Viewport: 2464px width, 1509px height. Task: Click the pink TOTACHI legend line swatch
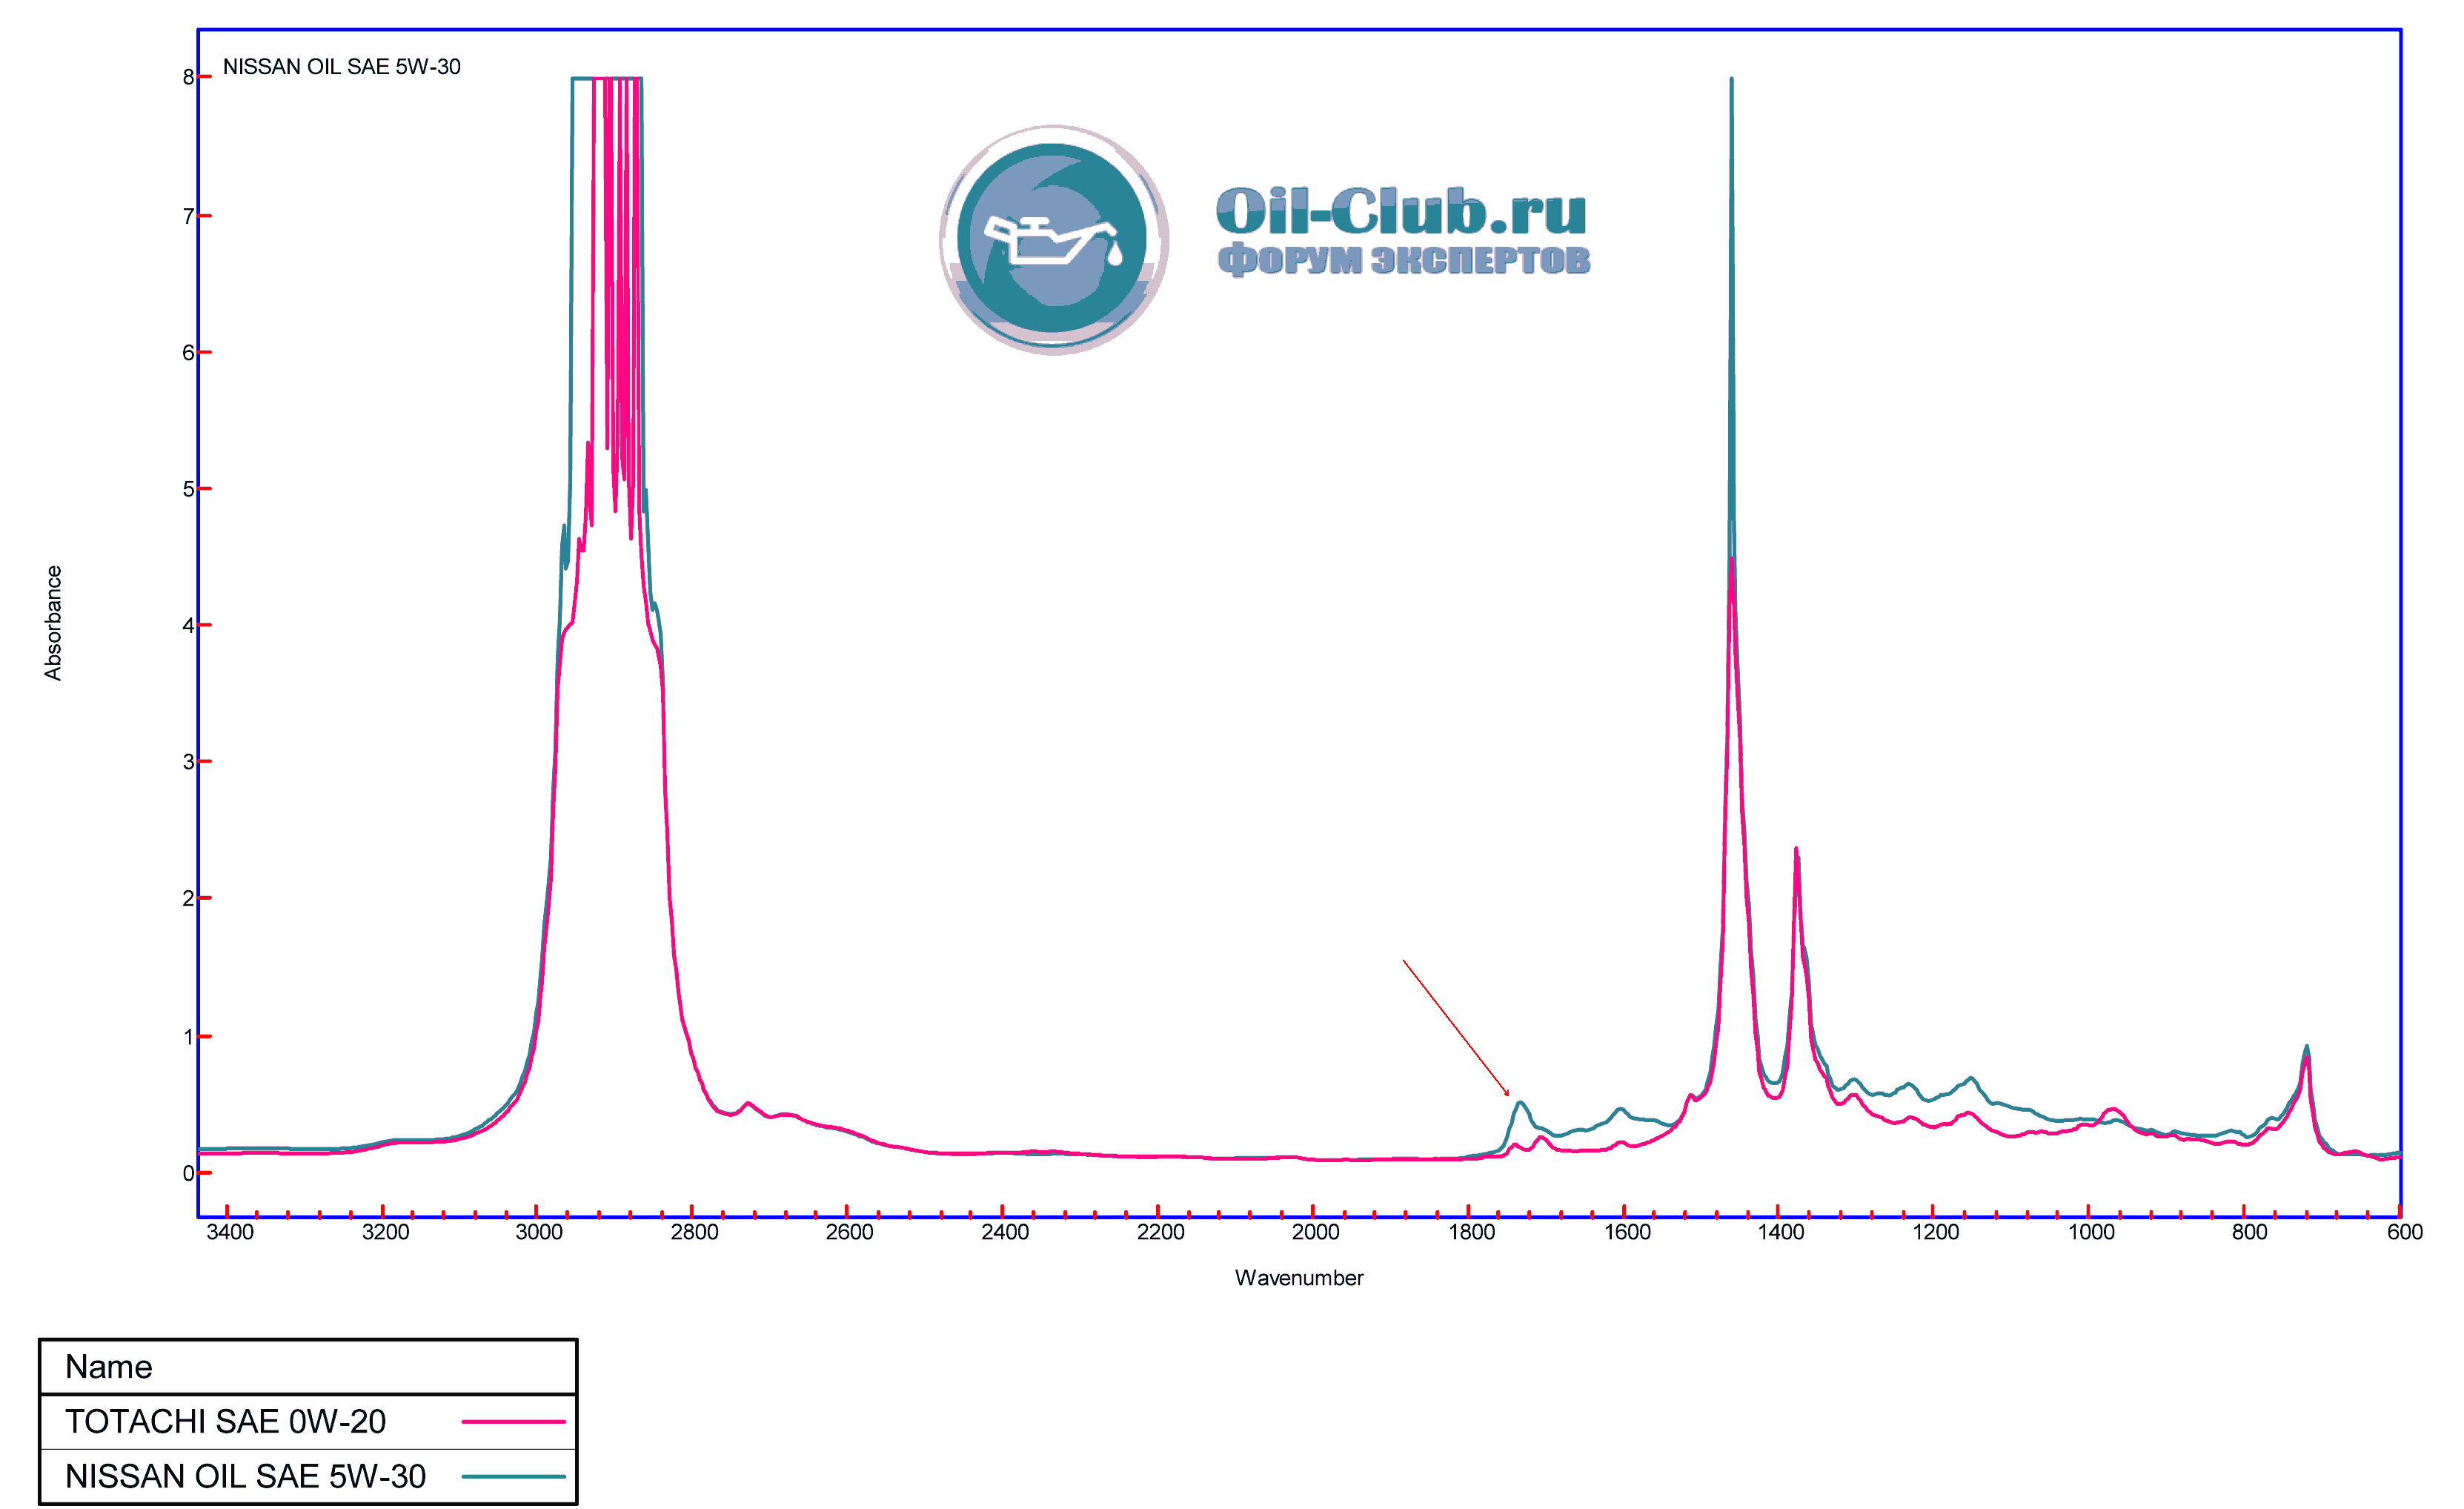(514, 1421)
